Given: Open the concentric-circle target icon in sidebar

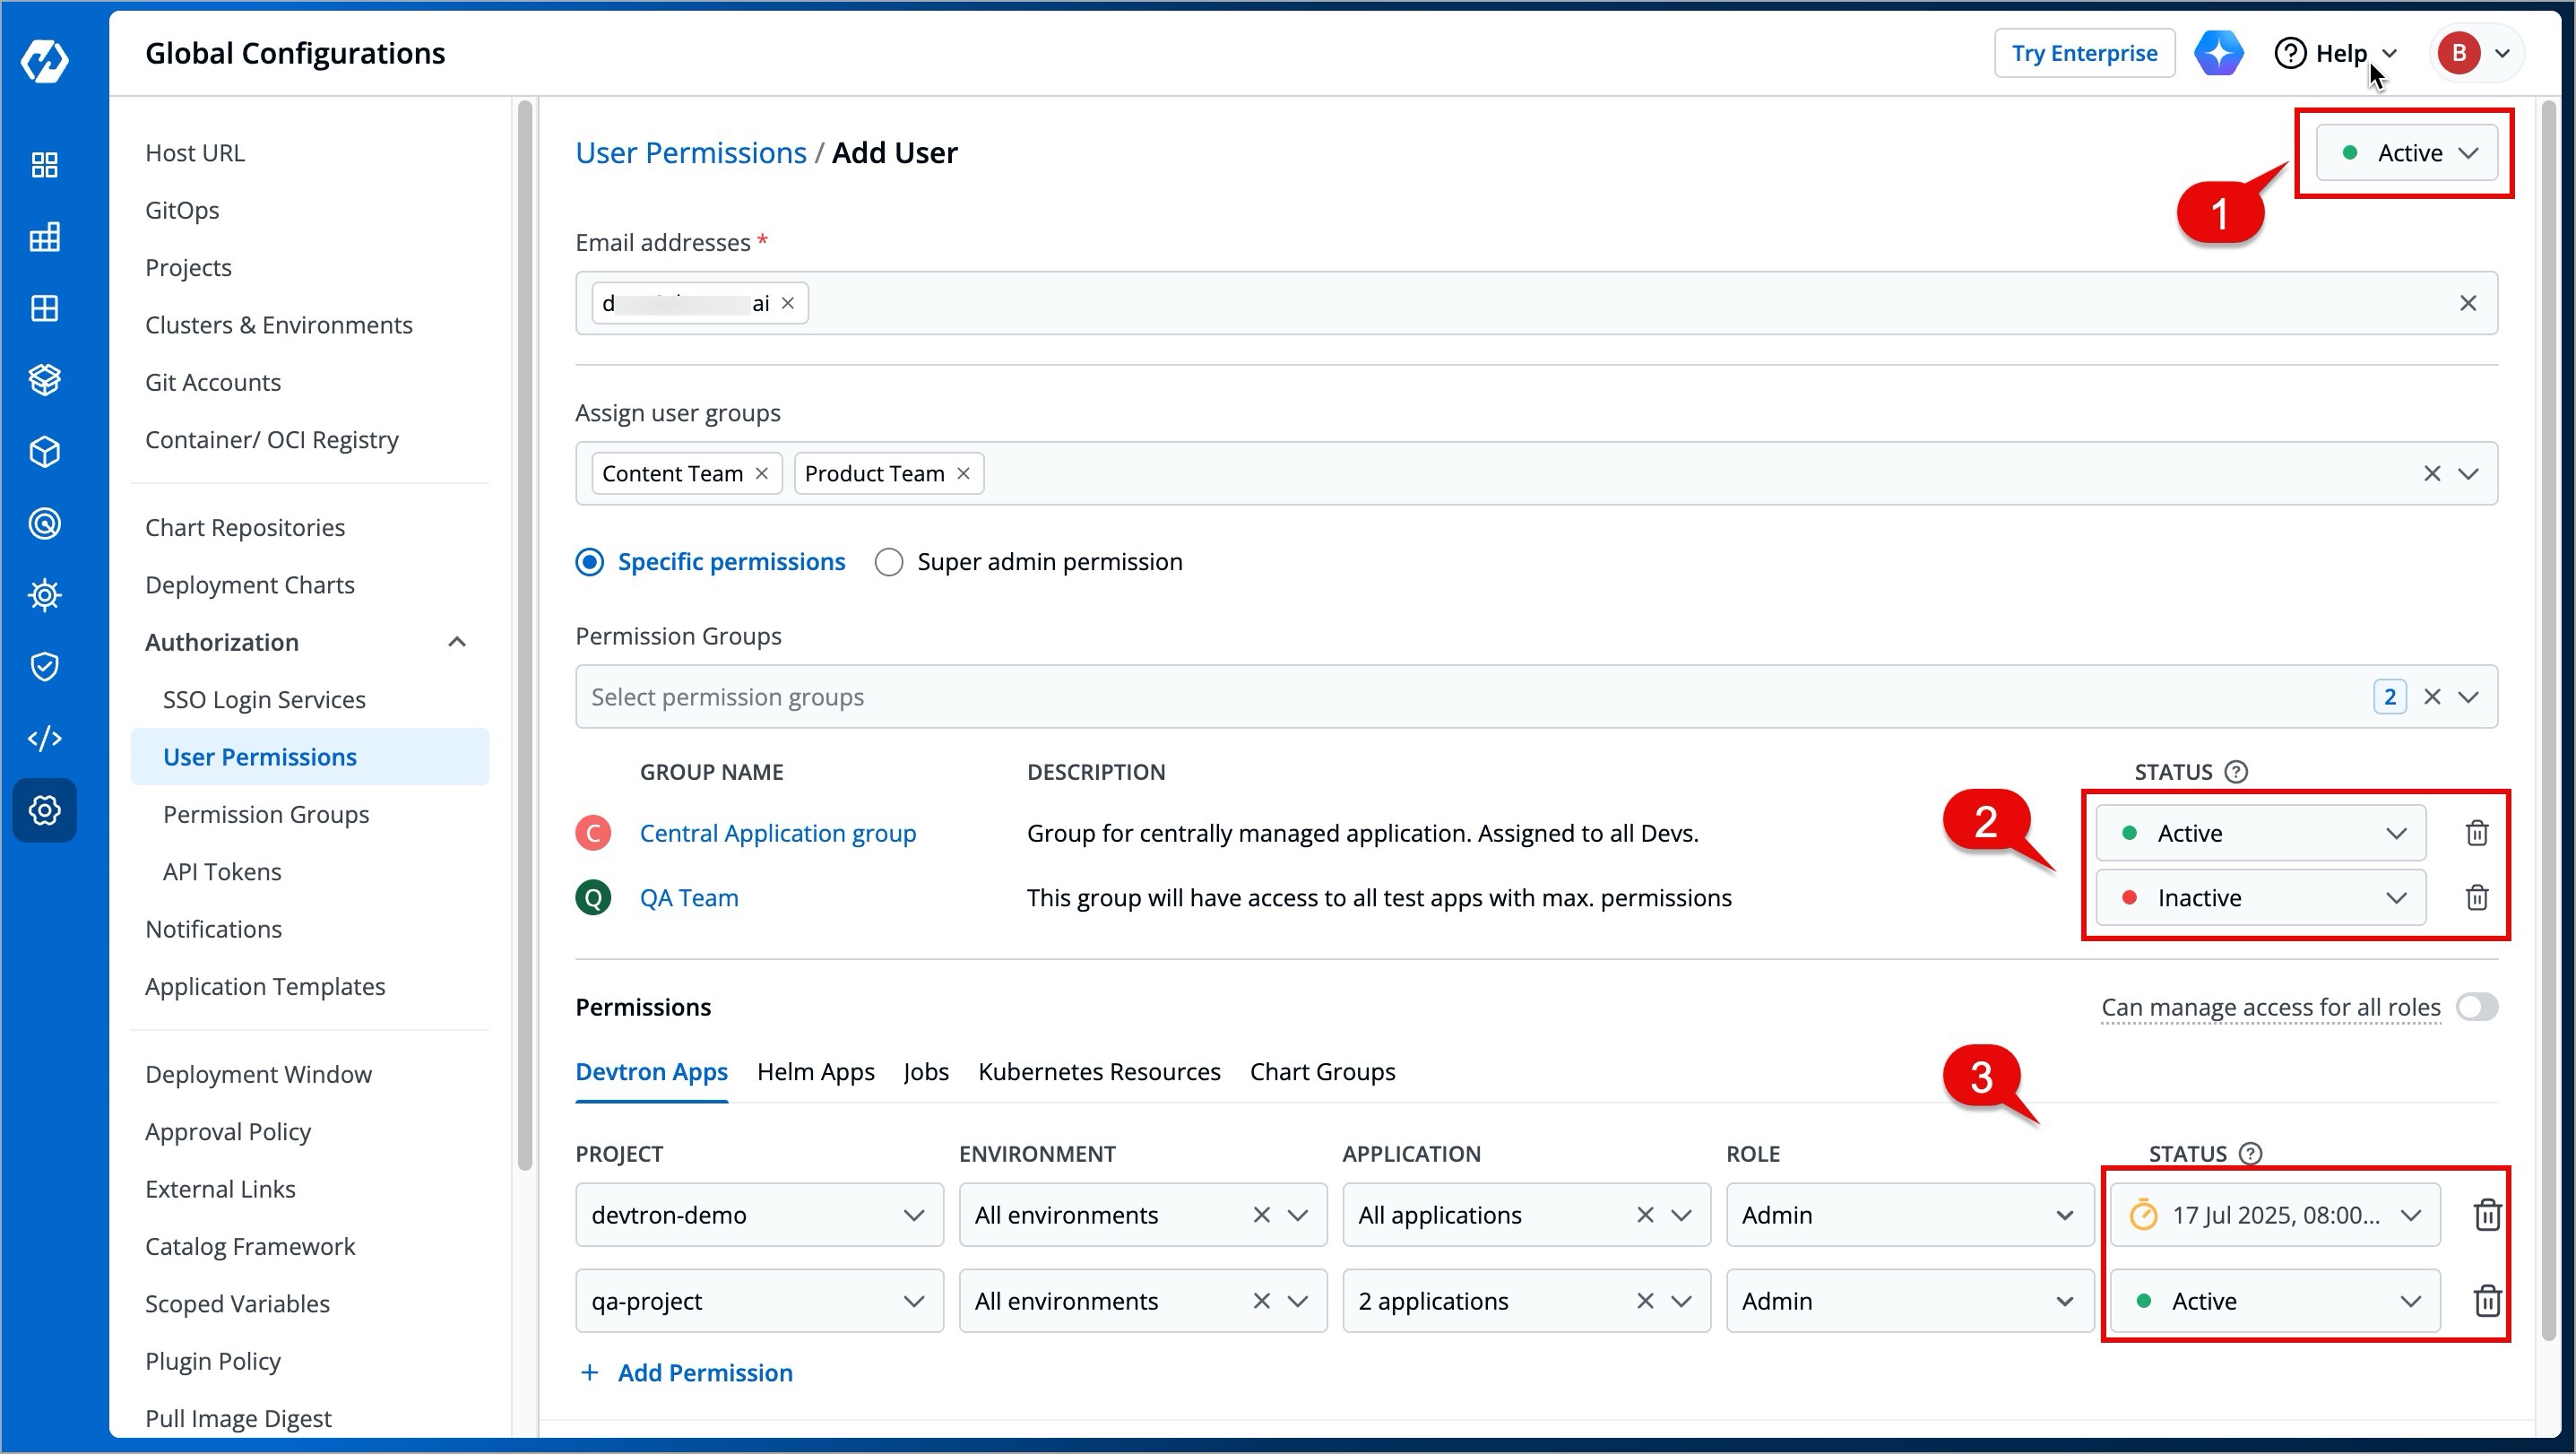Looking at the screenshot, I should coord(44,523).
